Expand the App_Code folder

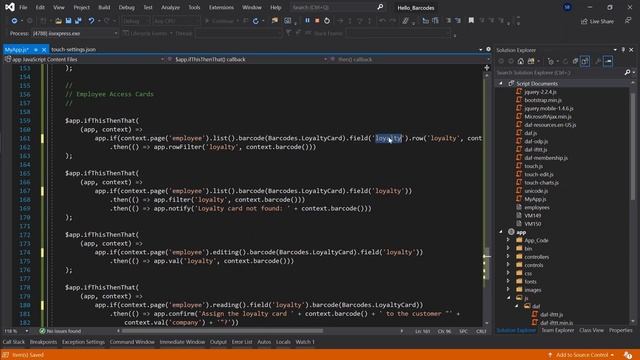pos(508,240)
